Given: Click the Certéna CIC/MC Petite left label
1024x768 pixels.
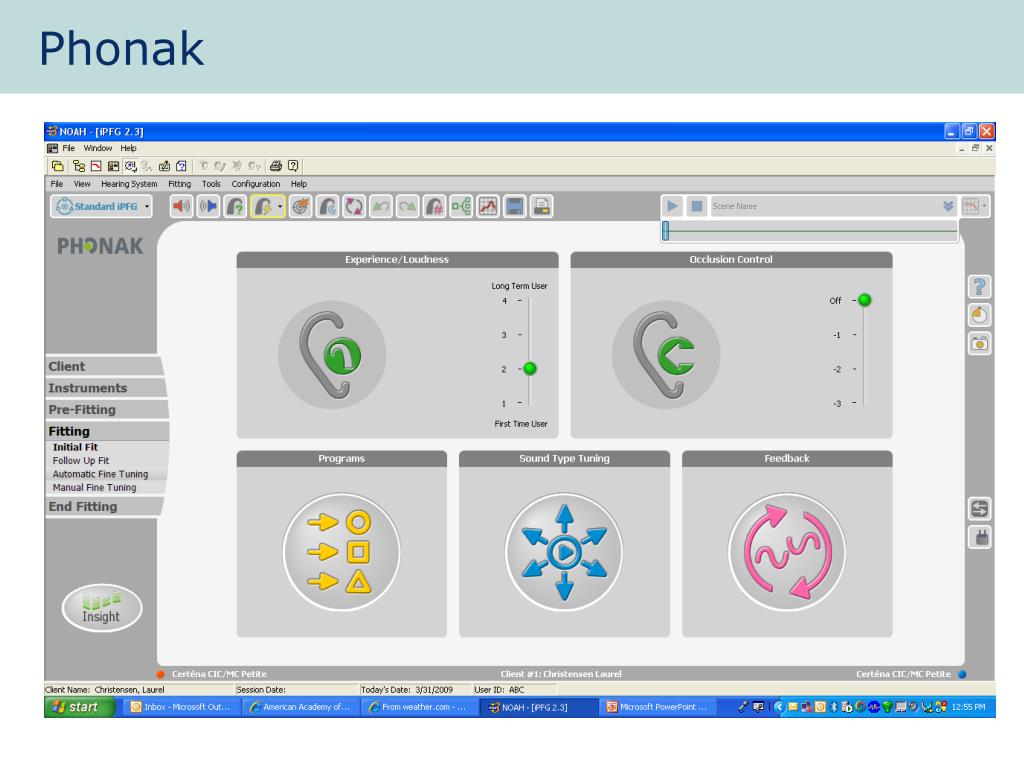Looking at the screenshot, I should (219, 674).
